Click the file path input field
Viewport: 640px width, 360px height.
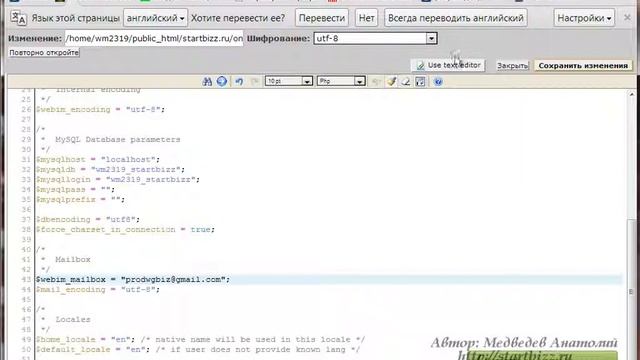[x=154, y=38]
